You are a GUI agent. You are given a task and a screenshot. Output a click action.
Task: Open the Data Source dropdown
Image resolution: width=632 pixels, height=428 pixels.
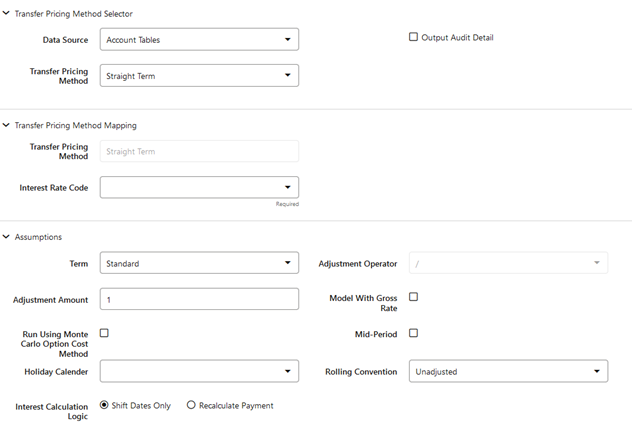point(199,39)
